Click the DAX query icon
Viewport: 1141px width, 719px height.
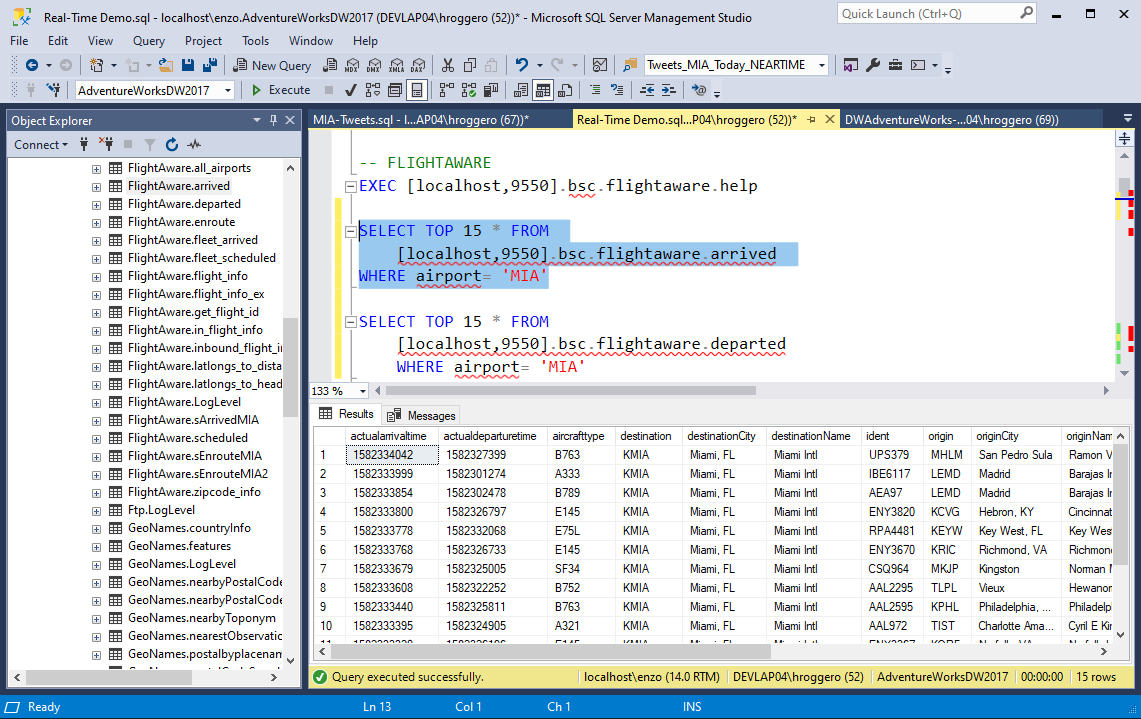[418, 65]
